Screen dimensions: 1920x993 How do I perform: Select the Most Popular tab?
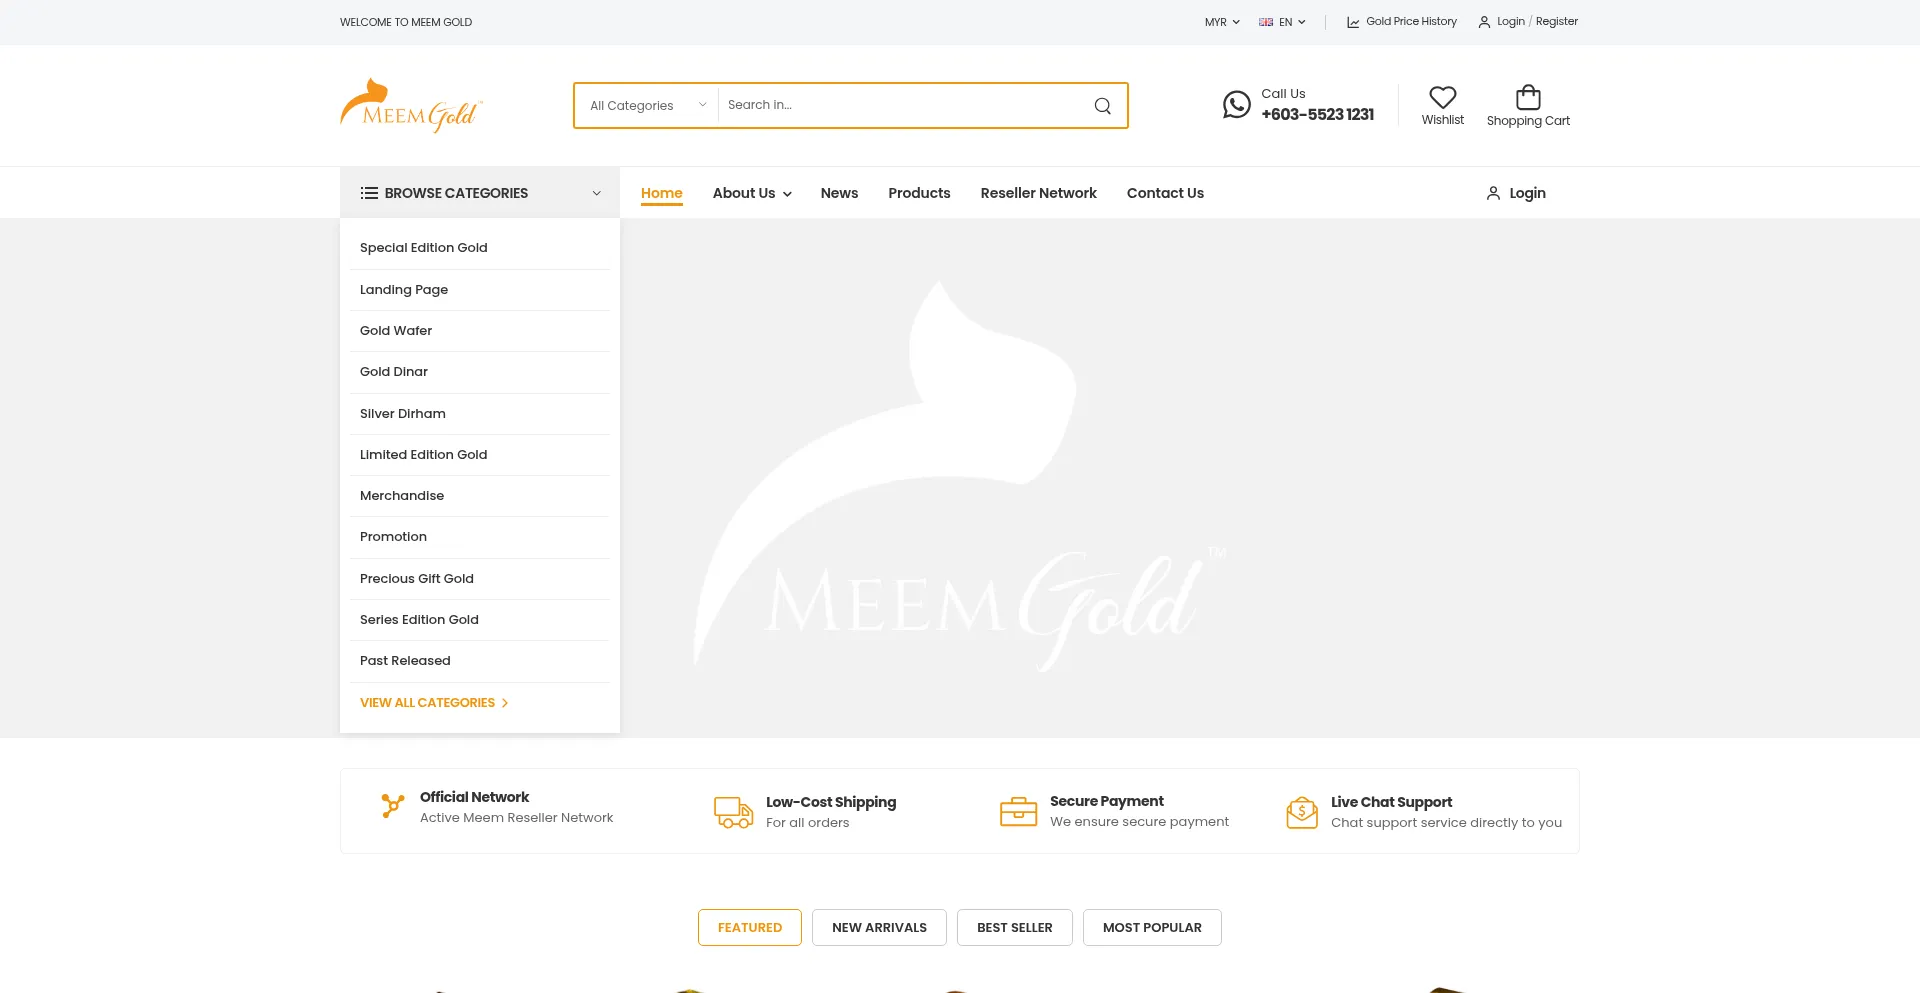click(1152, 927)
